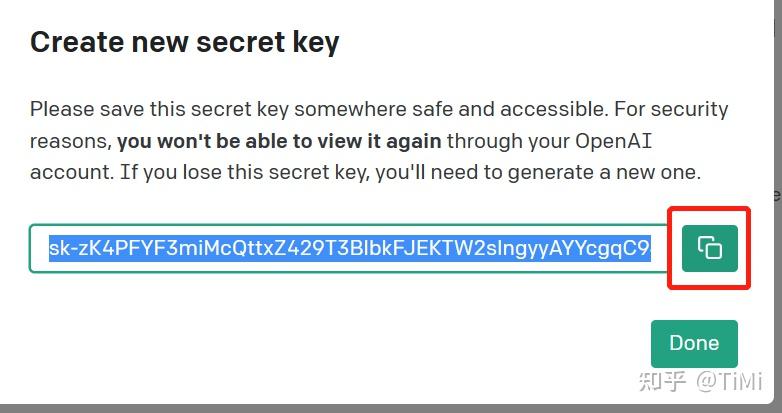Click the word "OpenAI" in the description

(617, 140)
